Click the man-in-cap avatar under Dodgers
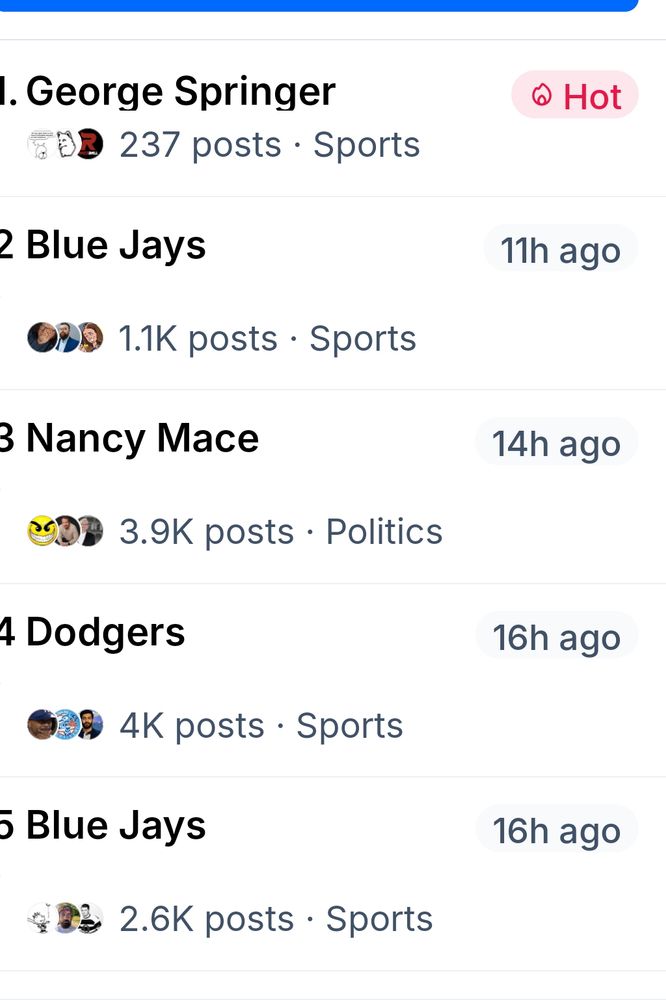The height and width of the screenshot is (1000, 666). [40, 727]
